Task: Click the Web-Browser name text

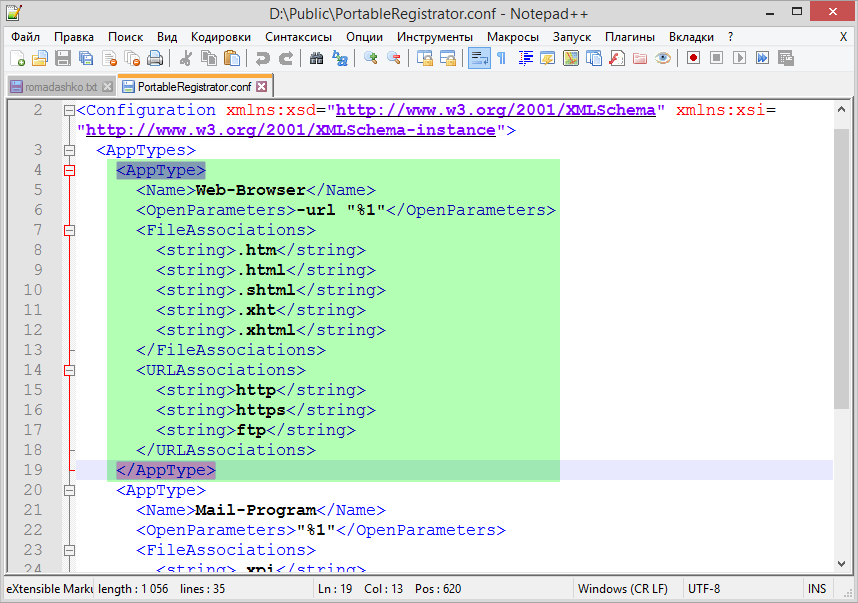Action: [251, 190]
